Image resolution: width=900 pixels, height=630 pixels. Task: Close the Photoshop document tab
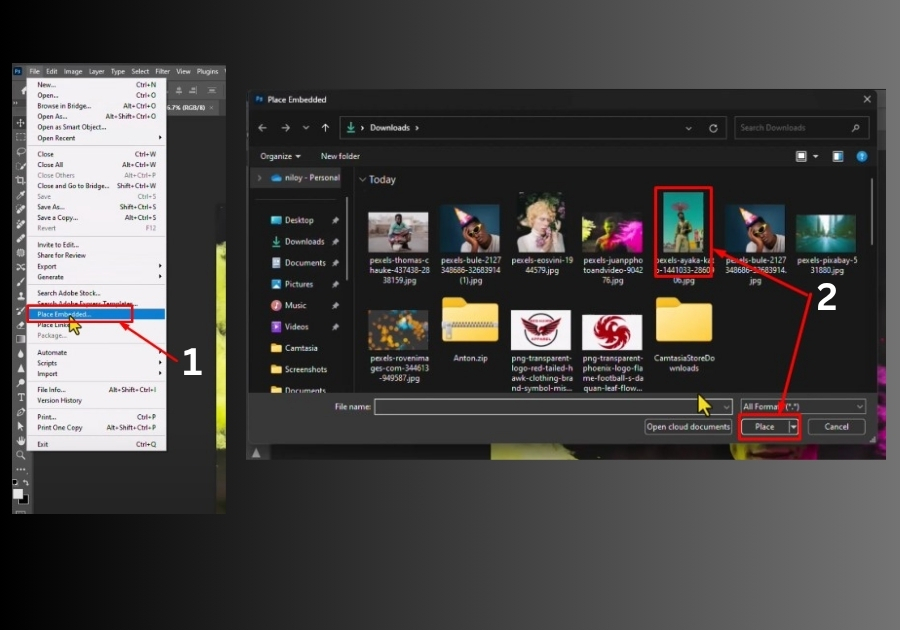coord(212,107)
